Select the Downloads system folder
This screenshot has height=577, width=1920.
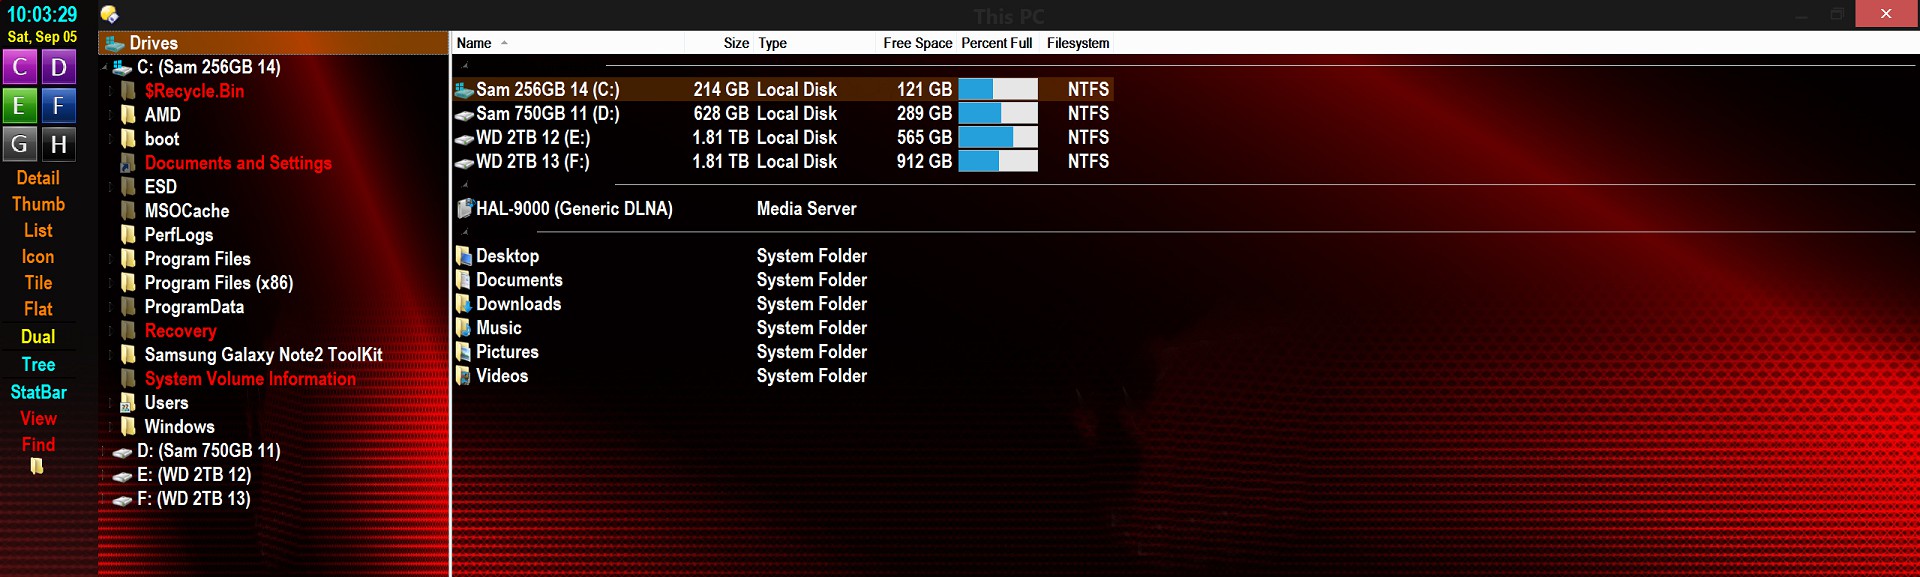tap(518, 304)
